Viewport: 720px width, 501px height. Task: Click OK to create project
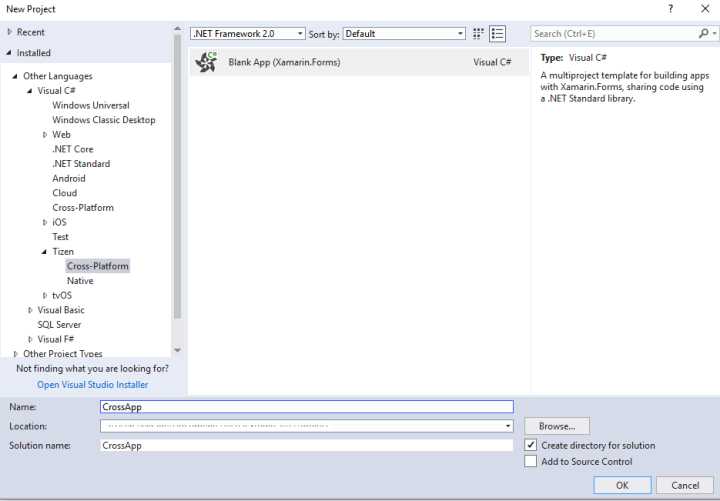tap(622, 485)
